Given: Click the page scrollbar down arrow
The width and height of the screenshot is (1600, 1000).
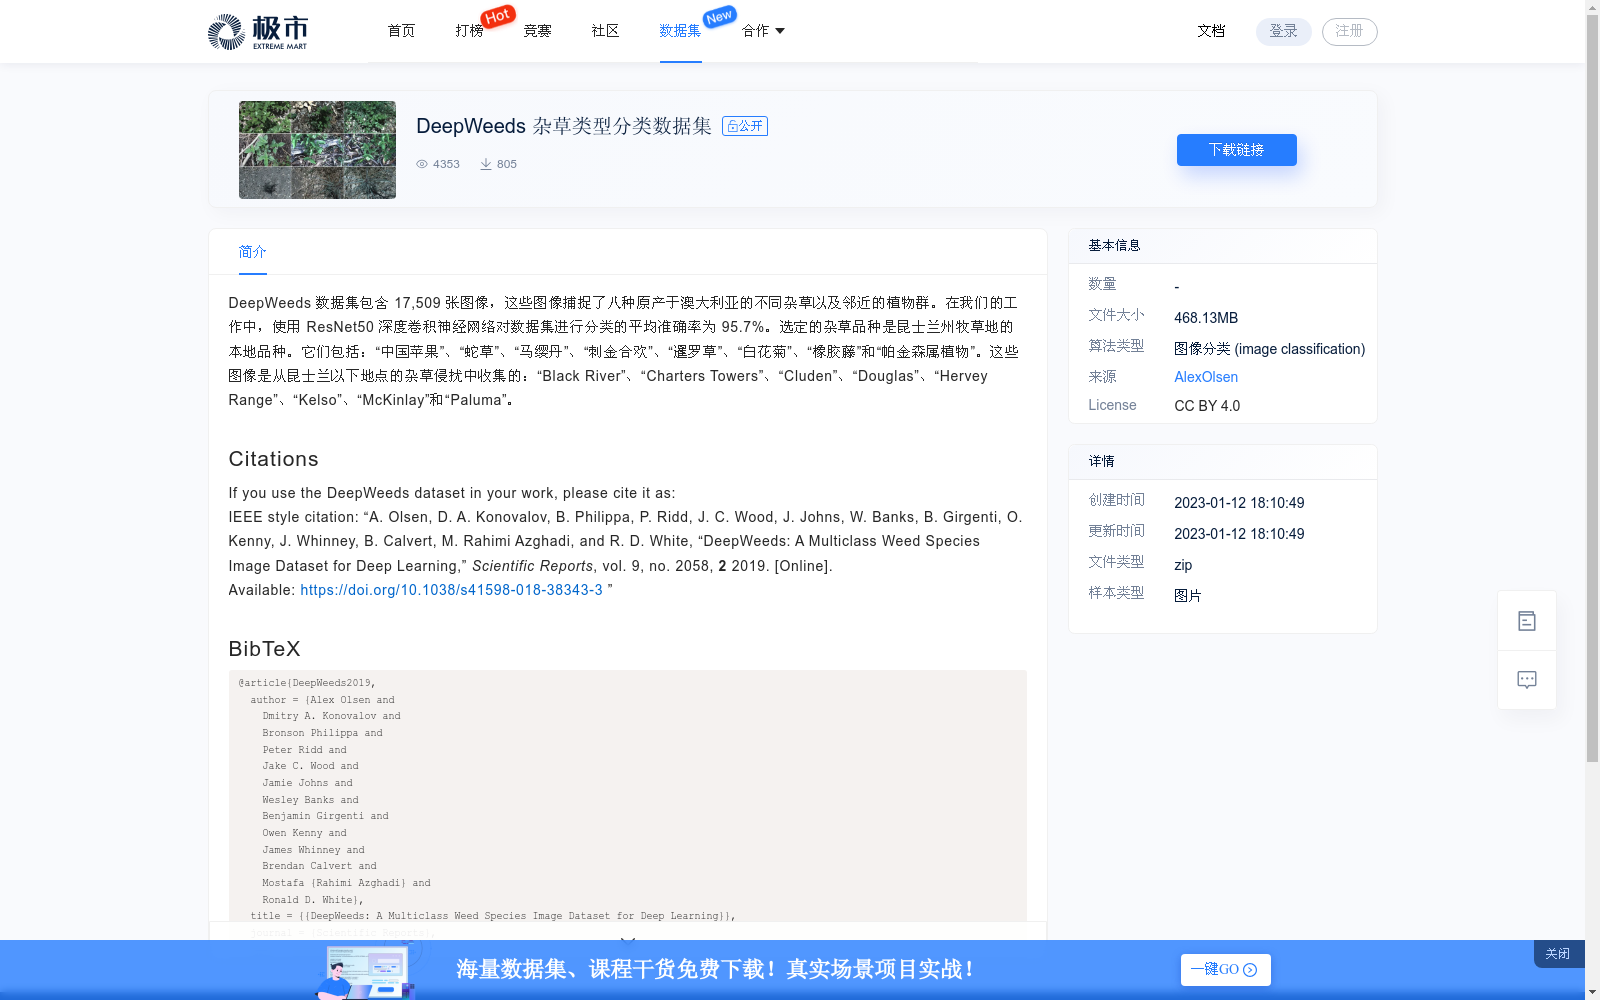Looking at the screenshot, I should click(x=1592, y=992).
